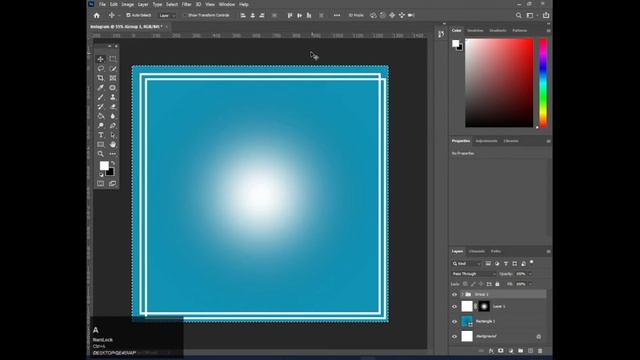The image size is (640, 360).
Task: Select the Eraser tool
Action: 113,107
